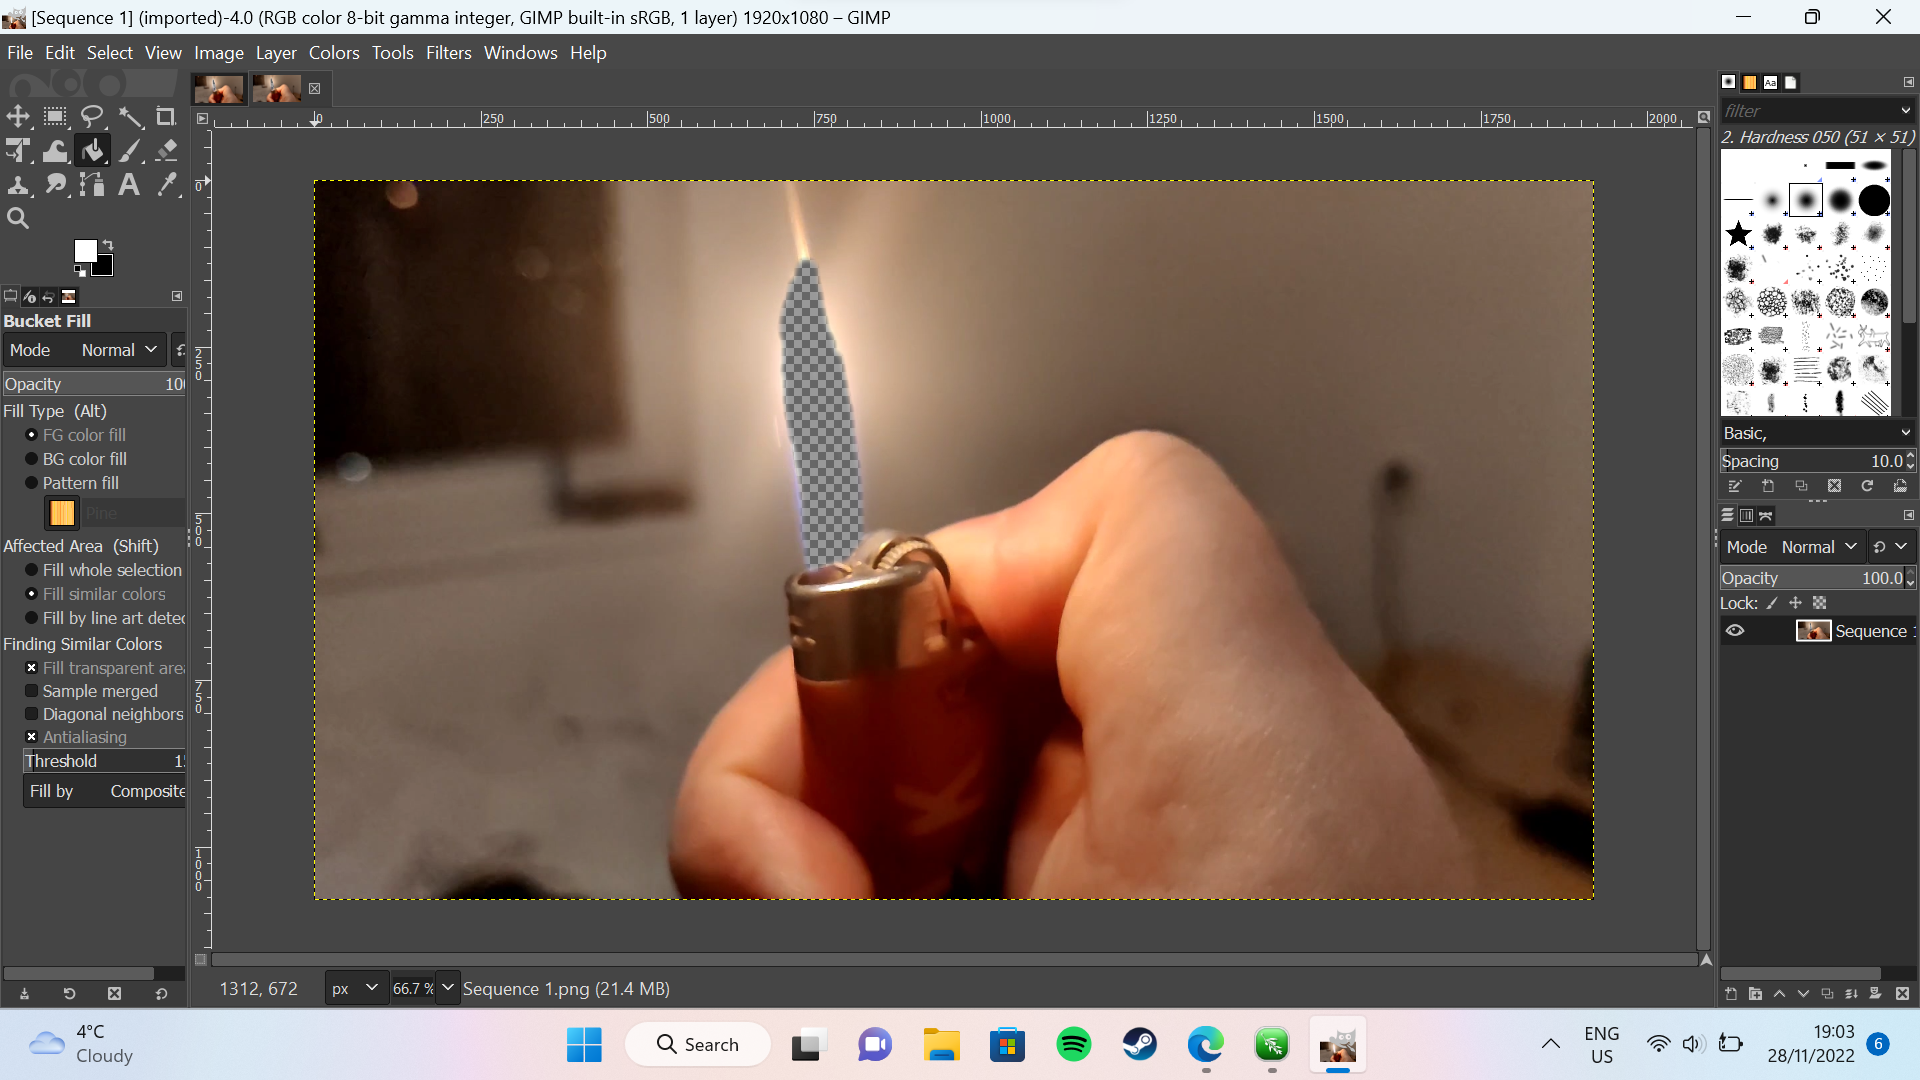Select the Move tool
The image size is (1920, 1080).
click(x=18, y=117)
